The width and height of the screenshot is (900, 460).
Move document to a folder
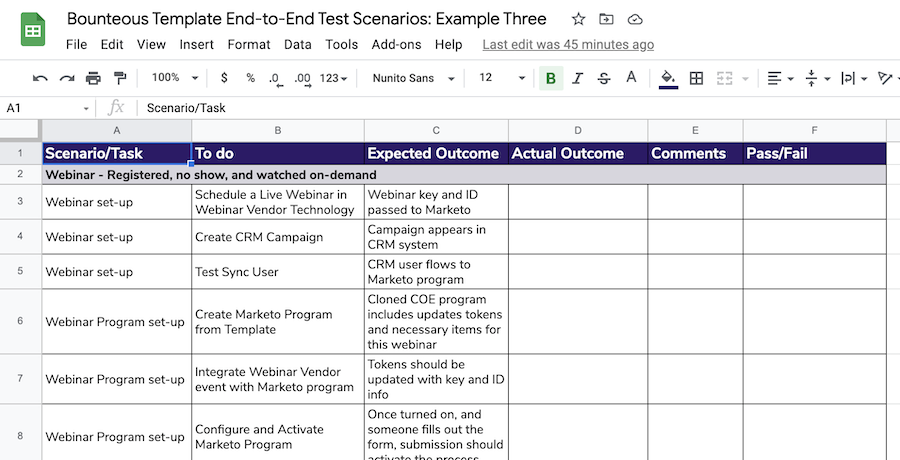(x=606, y=20)
